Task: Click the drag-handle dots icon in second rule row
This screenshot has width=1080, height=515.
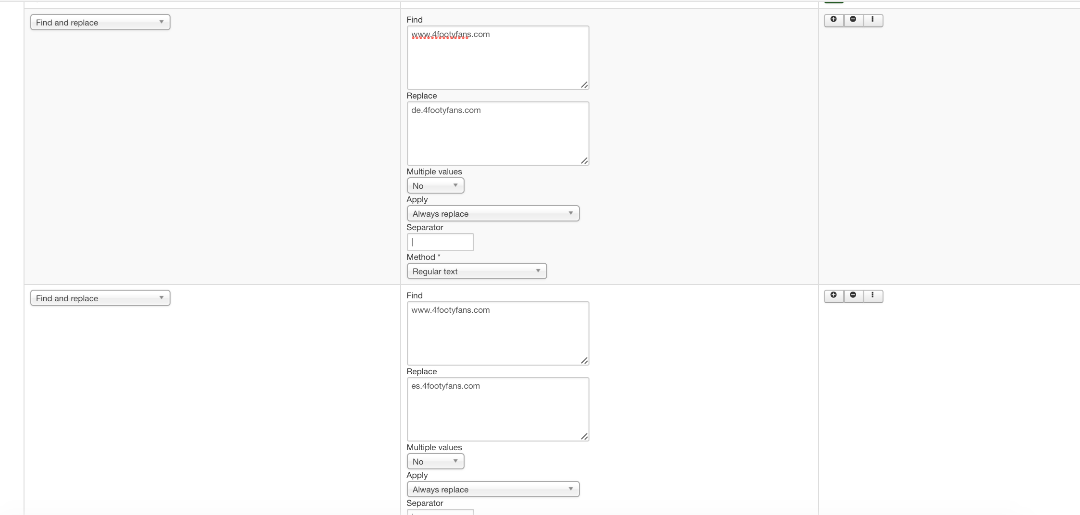Action: (x=873, y=296)
